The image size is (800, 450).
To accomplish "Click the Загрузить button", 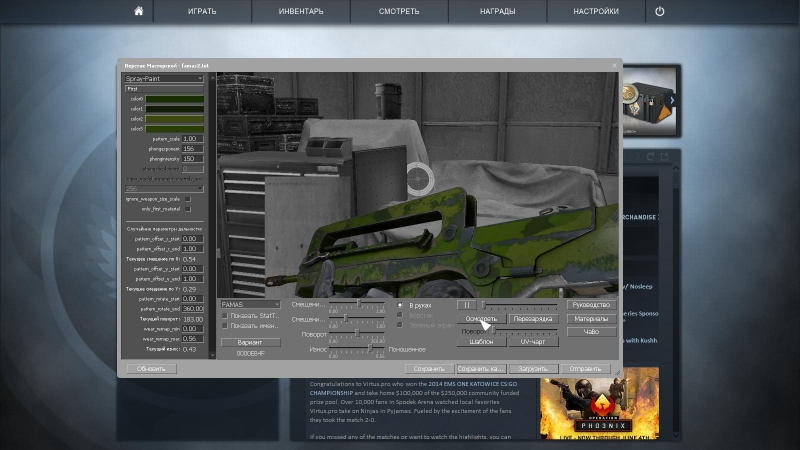I will 533,368.
